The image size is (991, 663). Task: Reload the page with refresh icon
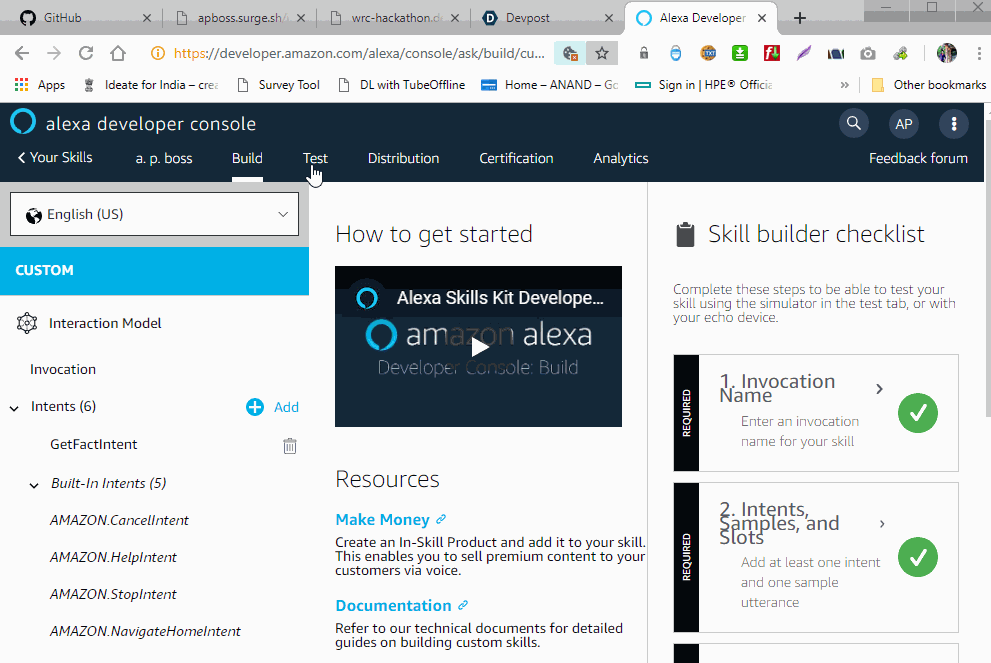tap(85, 53)
